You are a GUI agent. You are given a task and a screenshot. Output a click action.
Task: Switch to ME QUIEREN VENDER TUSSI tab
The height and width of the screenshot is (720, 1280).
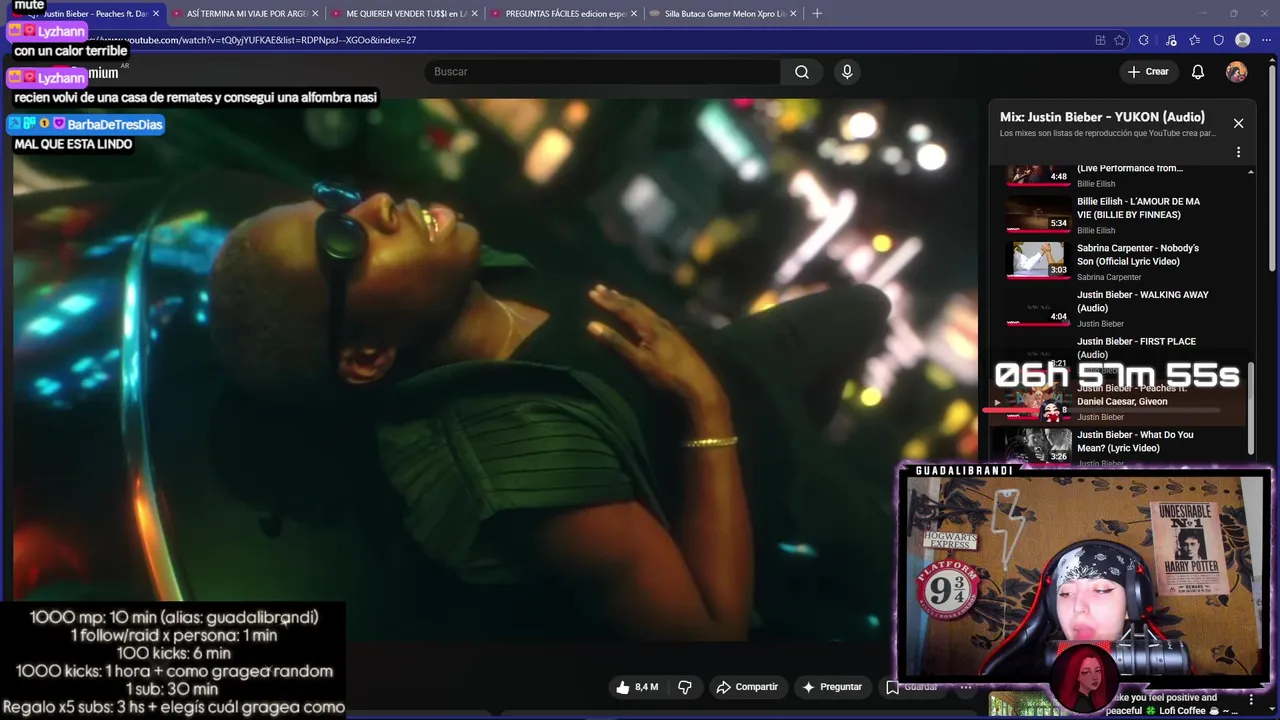click(405, 14)
